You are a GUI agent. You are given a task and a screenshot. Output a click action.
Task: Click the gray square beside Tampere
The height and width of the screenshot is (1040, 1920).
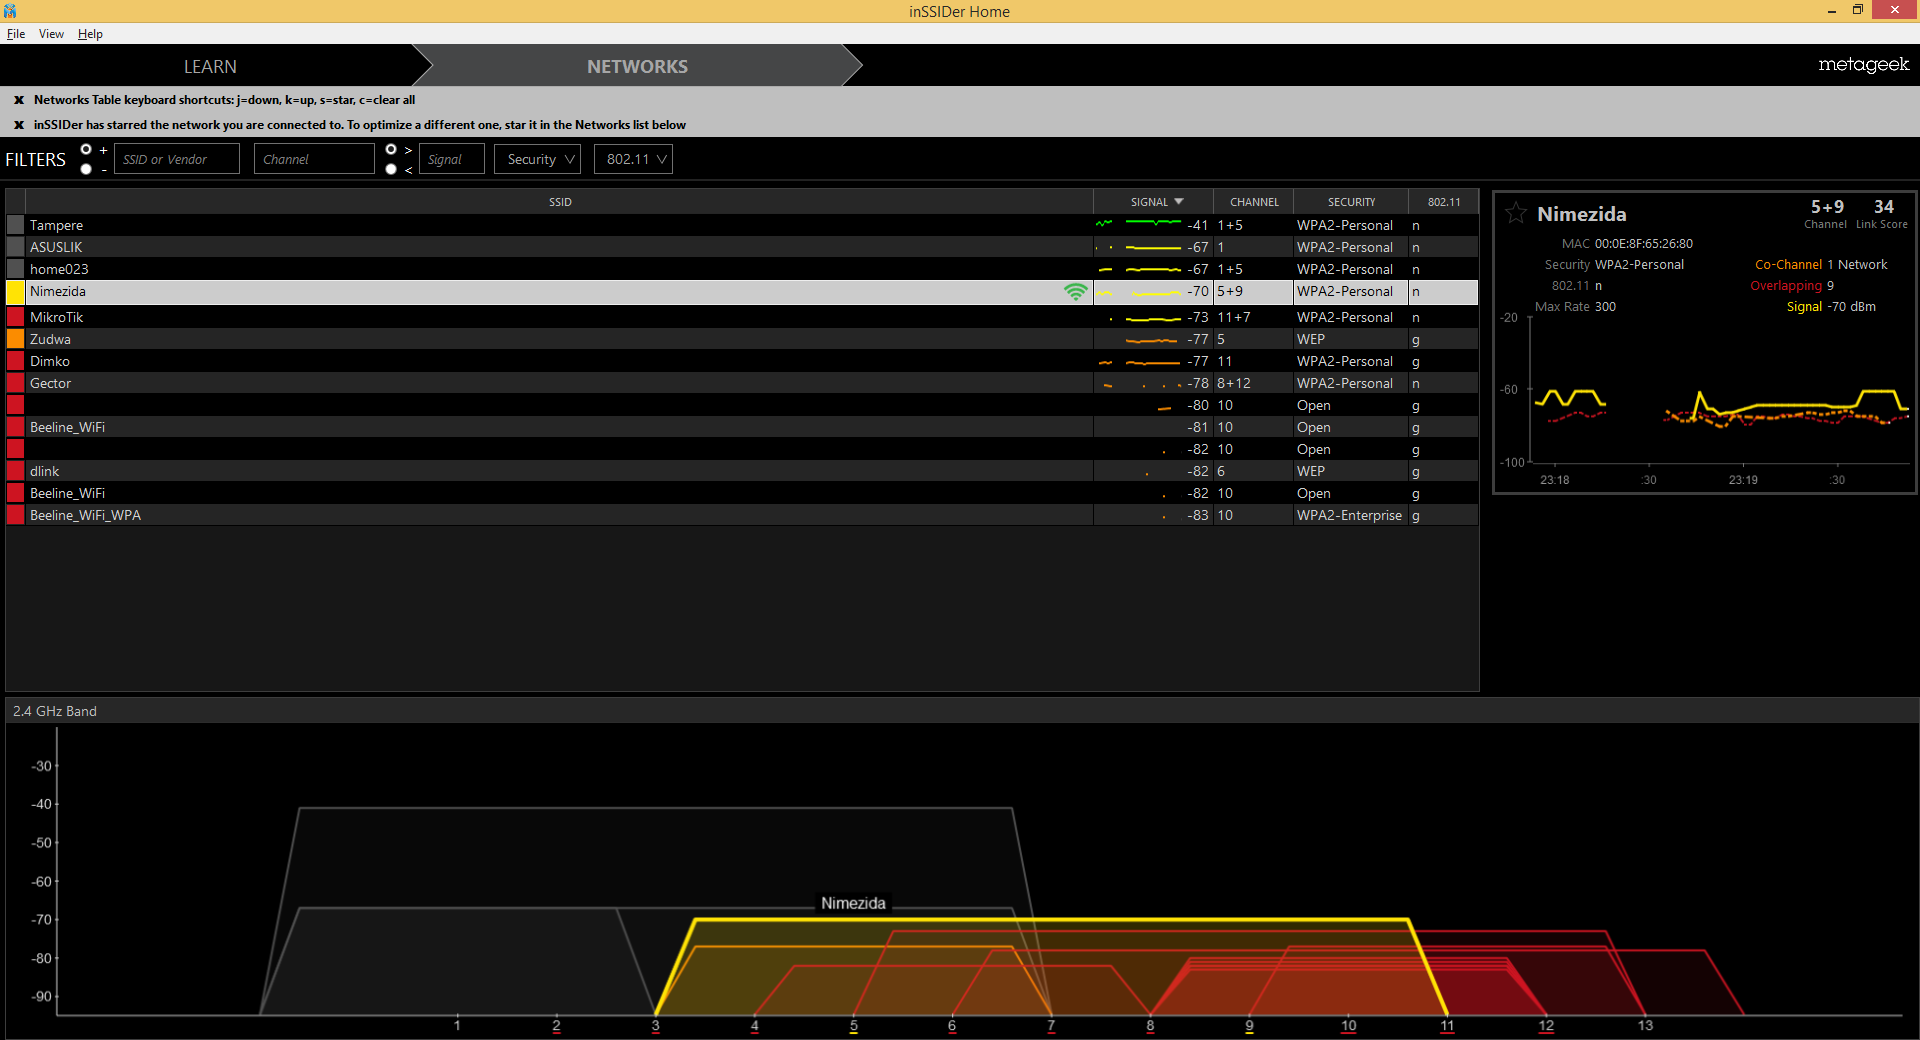pyautogui.click(x=15, y=225)
